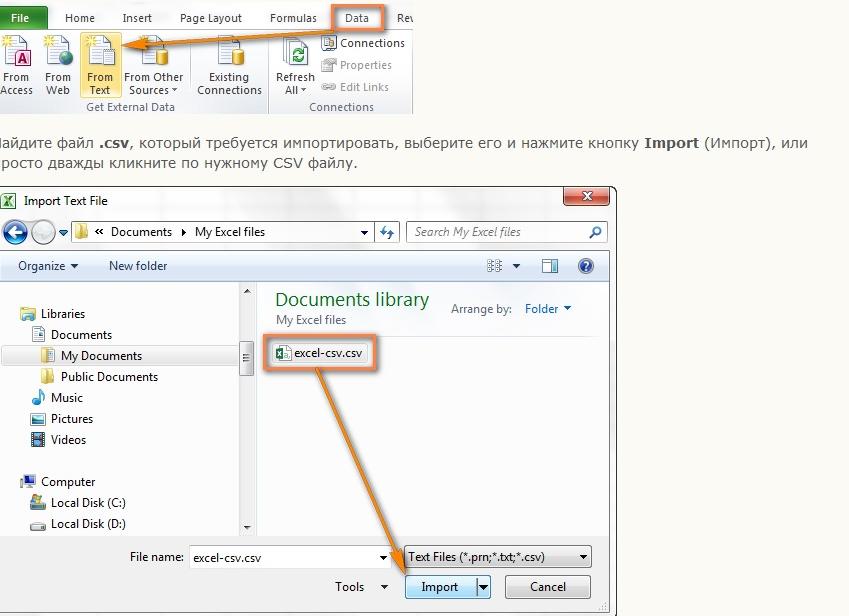Click Documents in the address path
Image resolution: width=849 pixels, height=616 pixels.
(141, 232)
